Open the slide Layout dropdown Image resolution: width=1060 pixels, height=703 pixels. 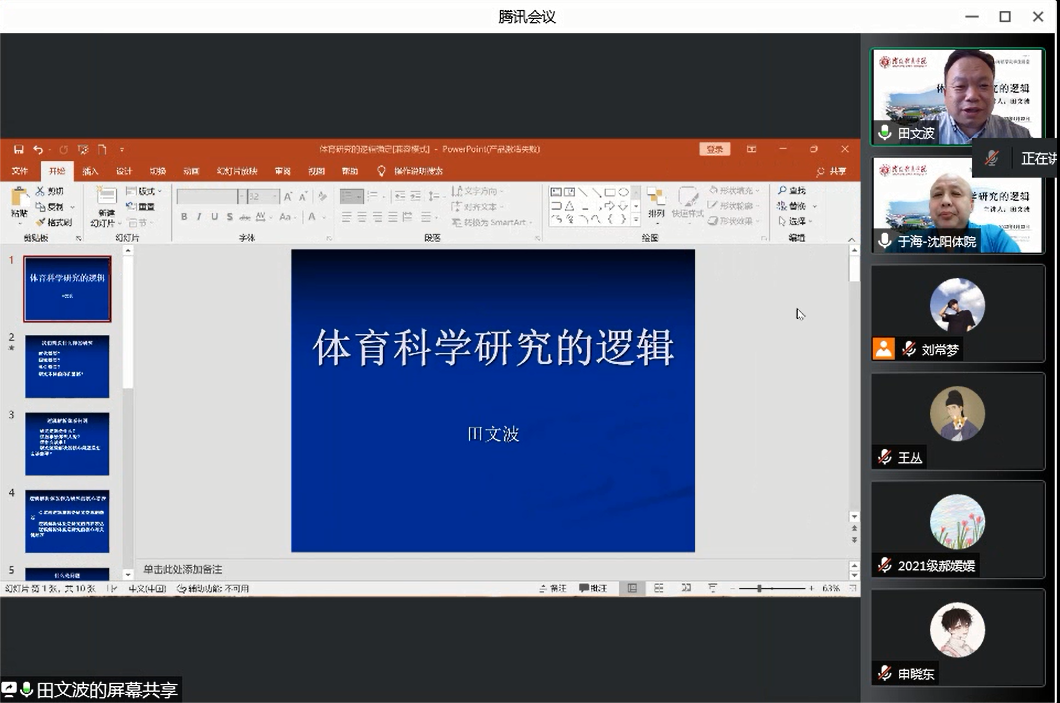[x=142, y=191]
